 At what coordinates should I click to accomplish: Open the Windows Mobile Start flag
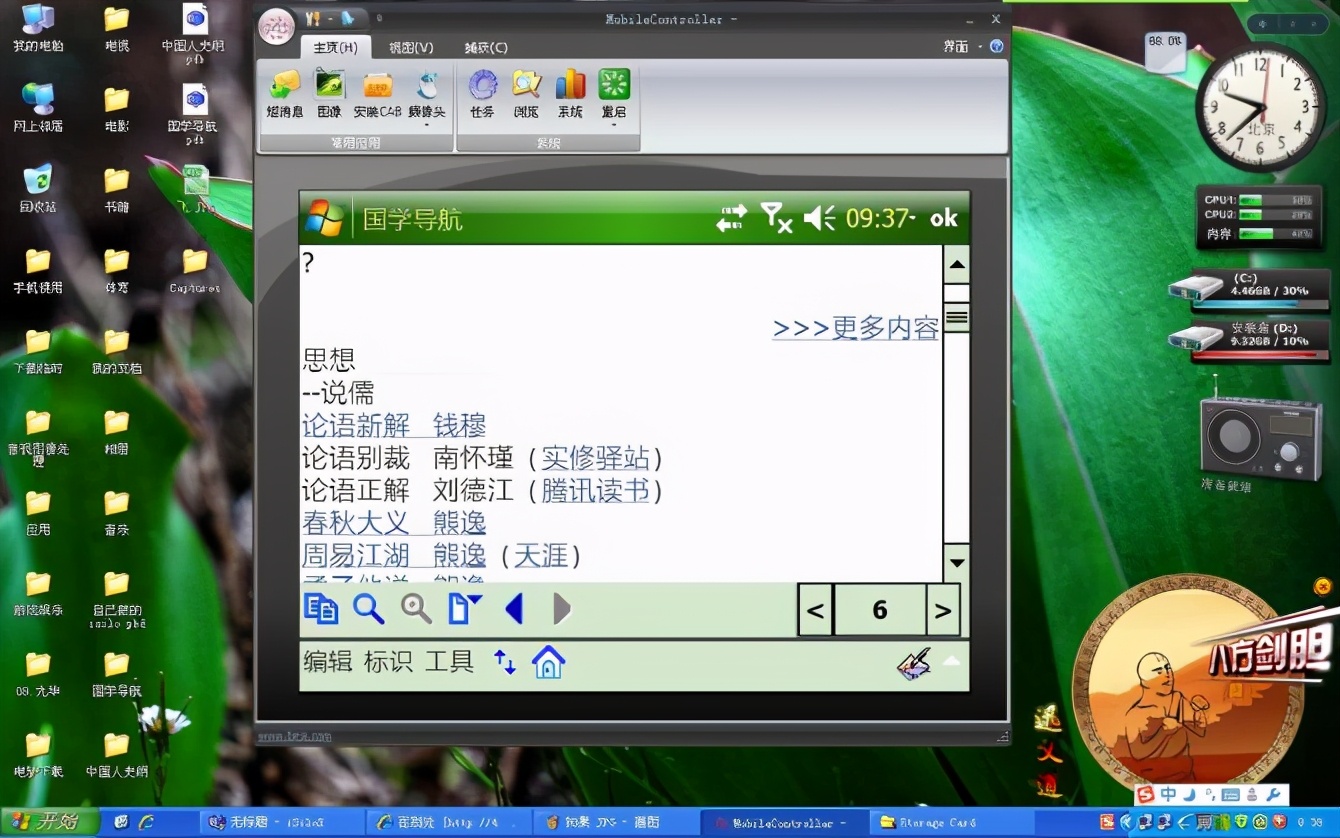[325, 218]
